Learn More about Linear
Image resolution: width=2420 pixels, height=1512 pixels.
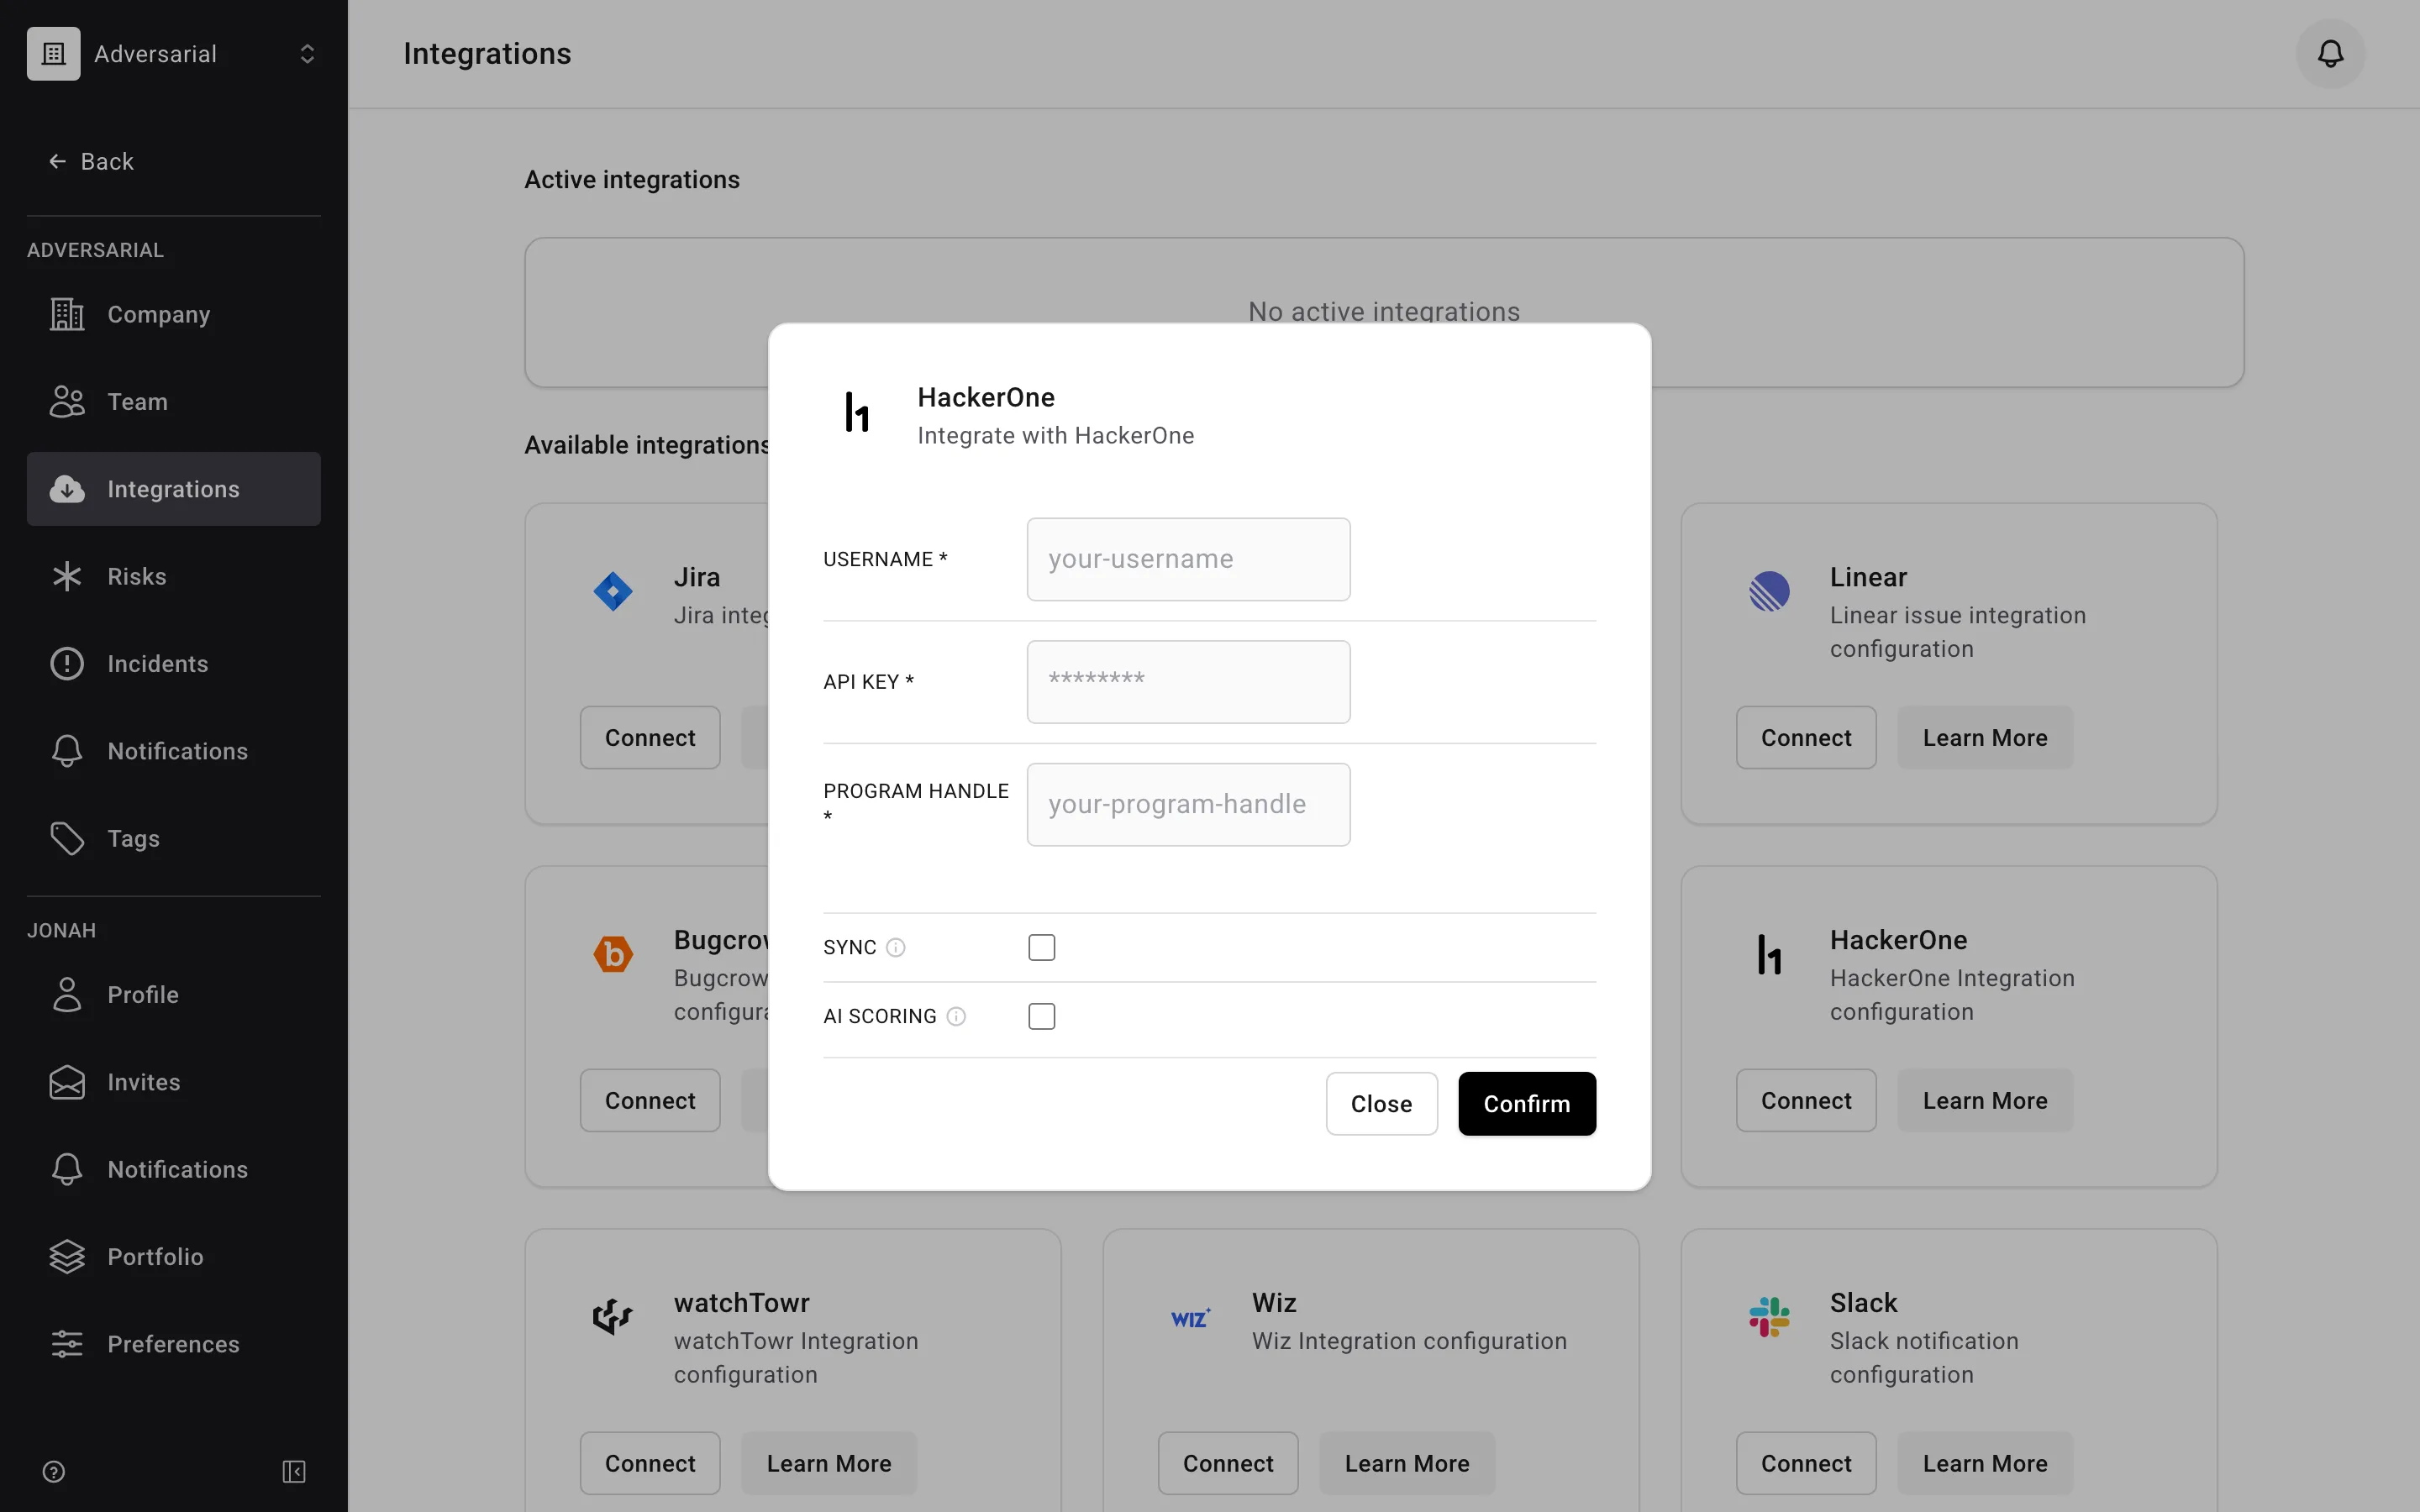pyautogui.click(x=1985, y=738)
